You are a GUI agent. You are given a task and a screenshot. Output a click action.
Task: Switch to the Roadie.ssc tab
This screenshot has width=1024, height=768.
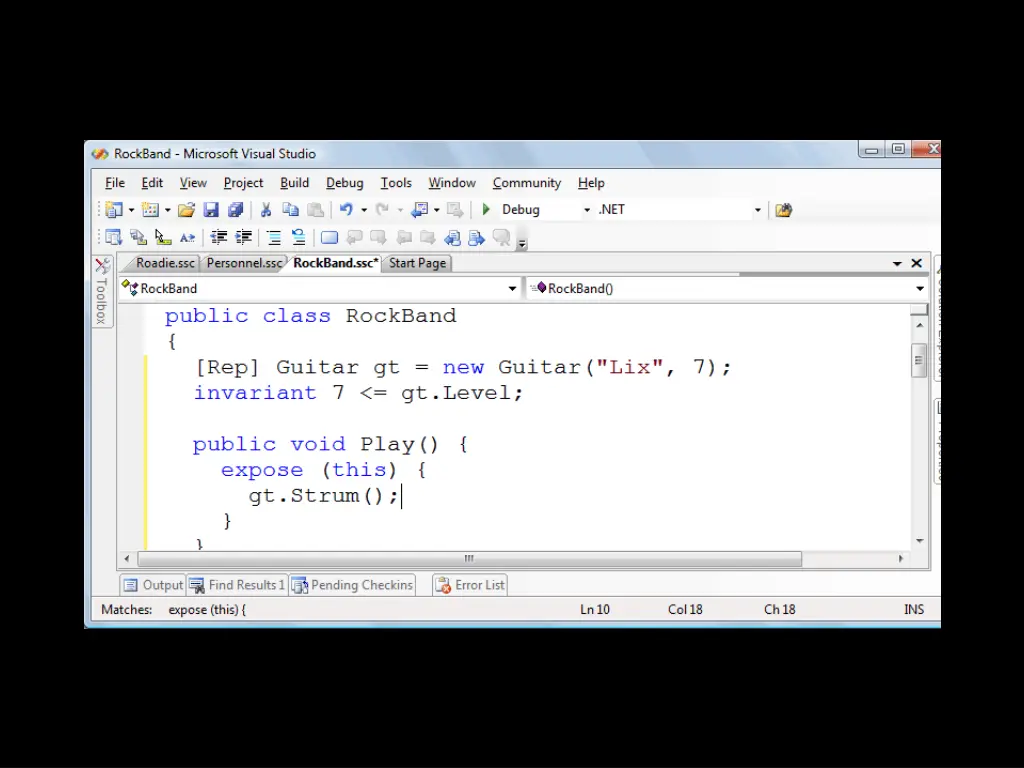(x=164, y=263)
